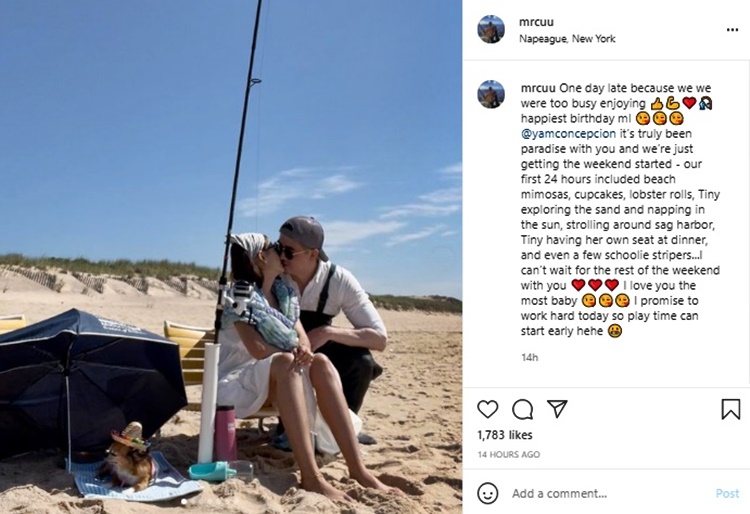Share post using paper plane icon
This screenshot has width=750, height=514.
point(557,409)
